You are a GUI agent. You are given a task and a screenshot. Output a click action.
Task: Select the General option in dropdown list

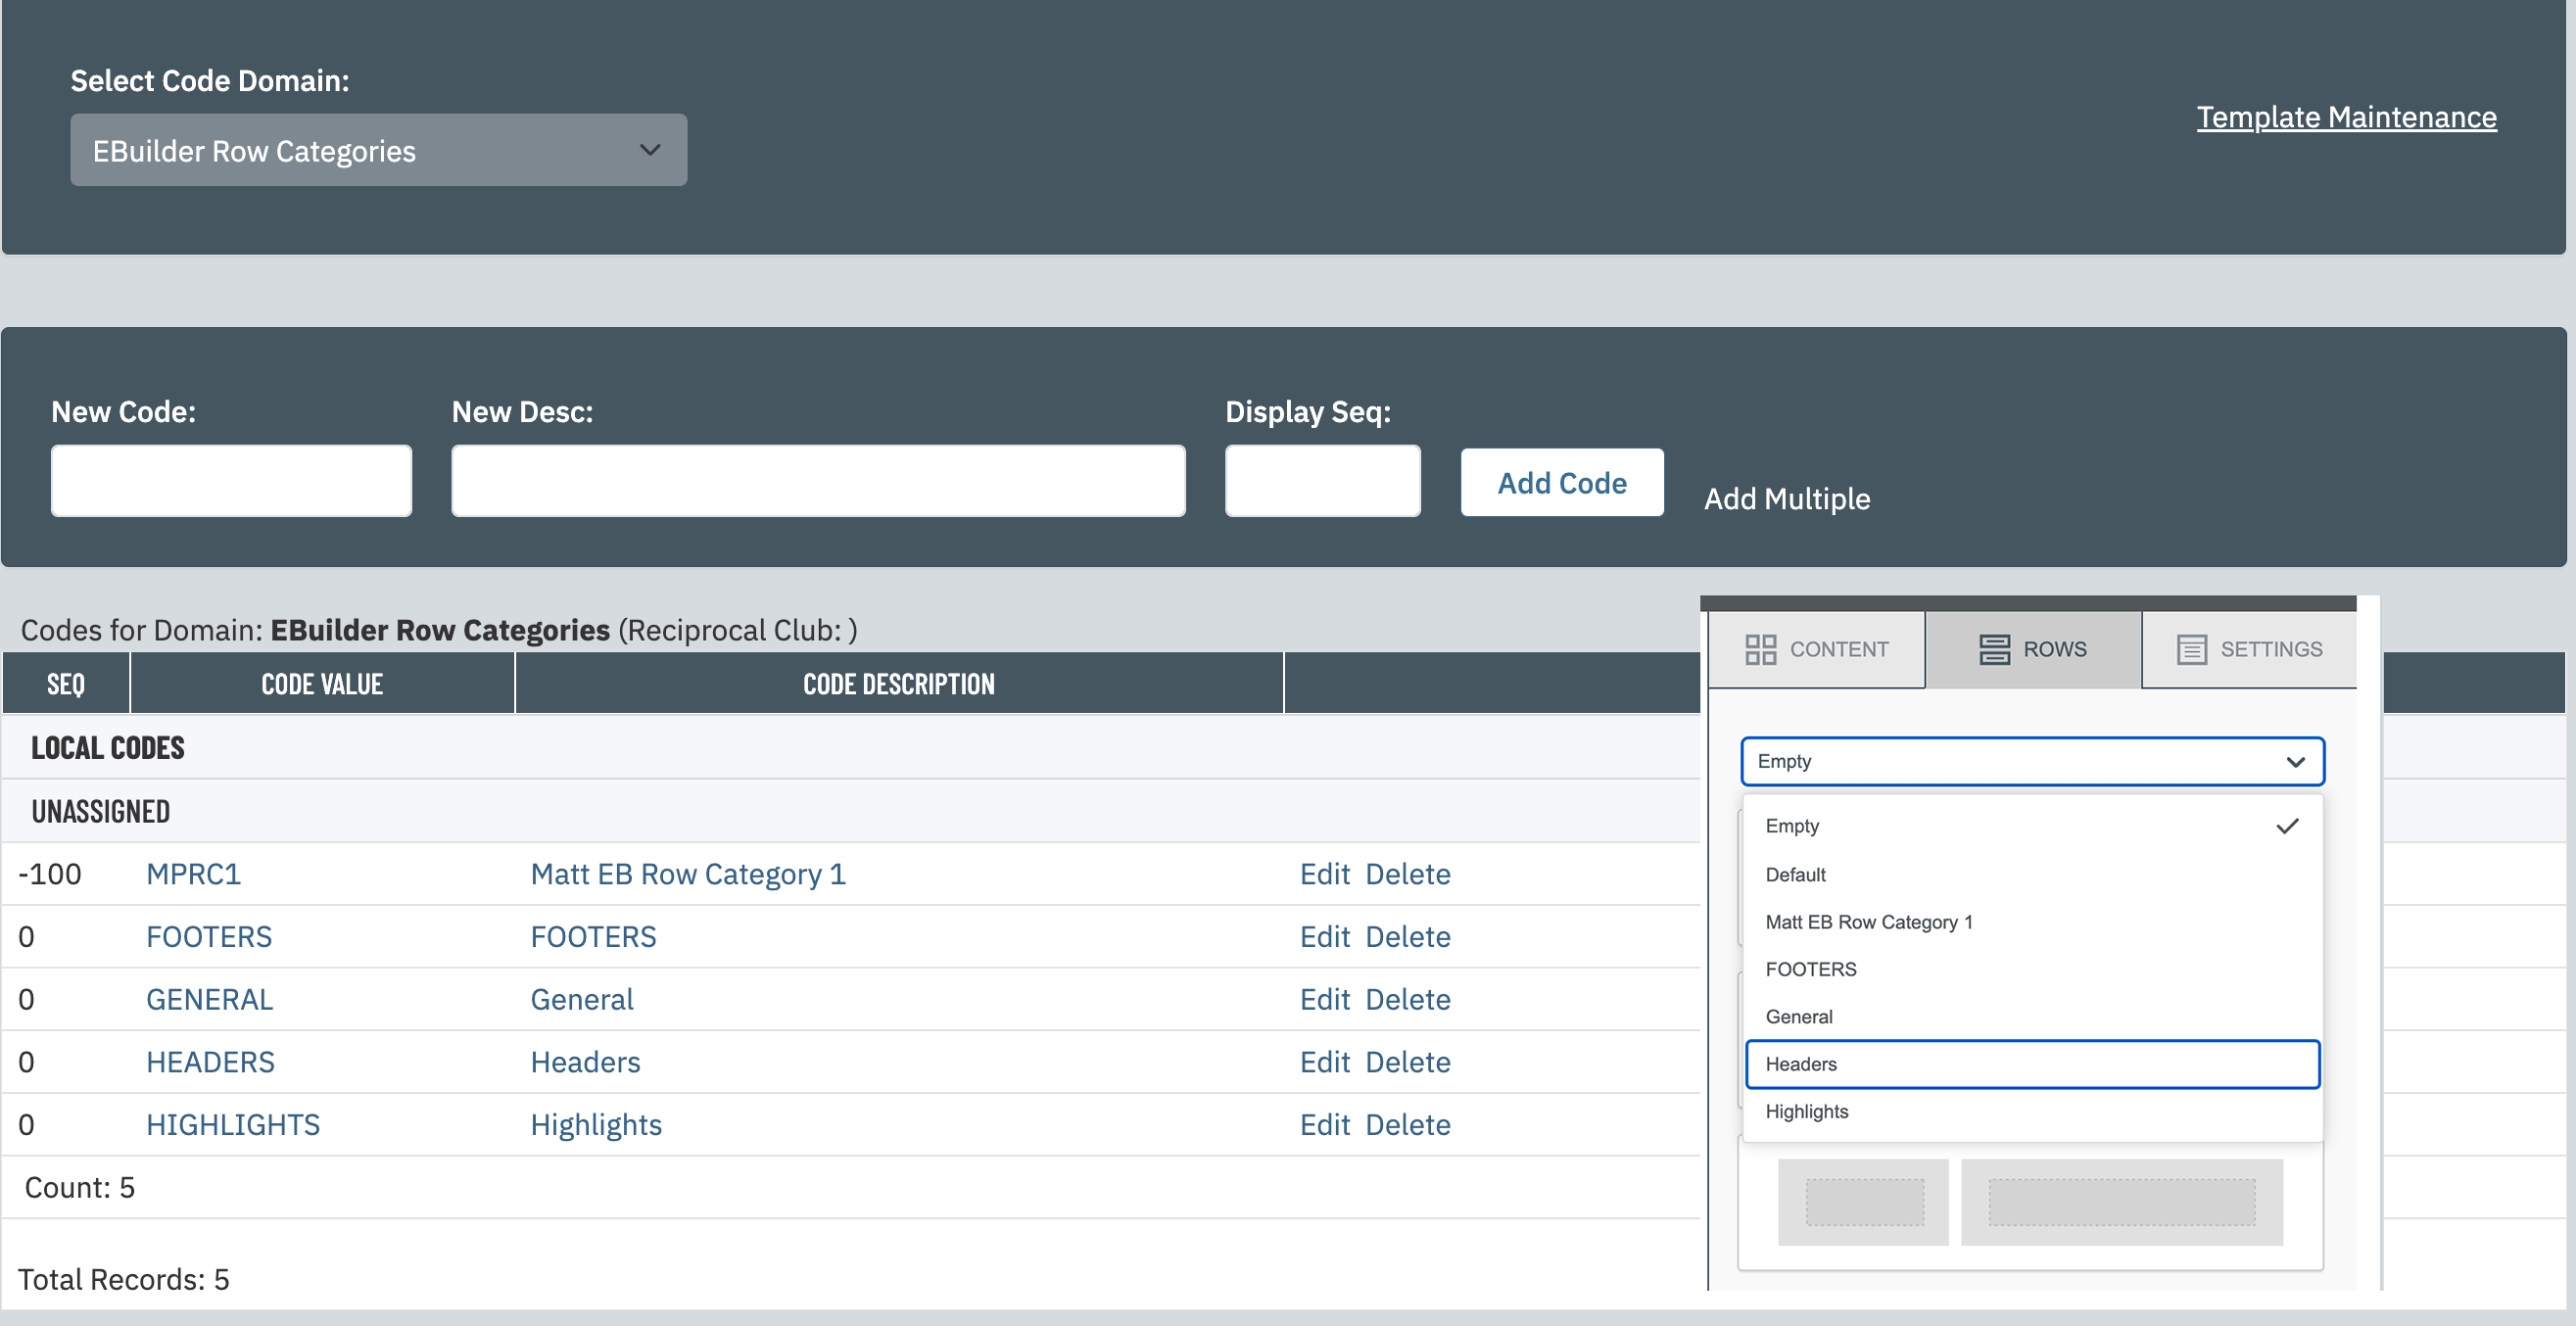click(2032, 1016)
